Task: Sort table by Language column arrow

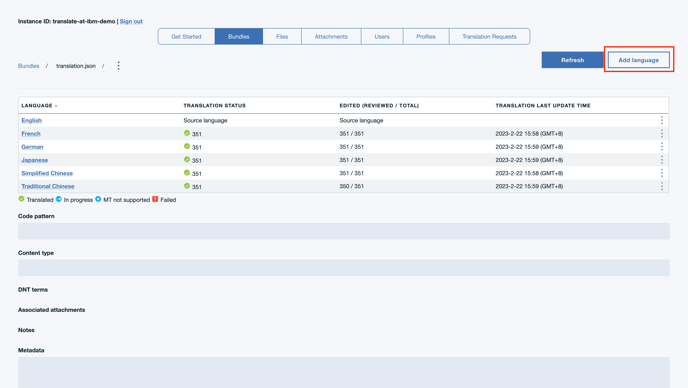Action: coord(56,106)
